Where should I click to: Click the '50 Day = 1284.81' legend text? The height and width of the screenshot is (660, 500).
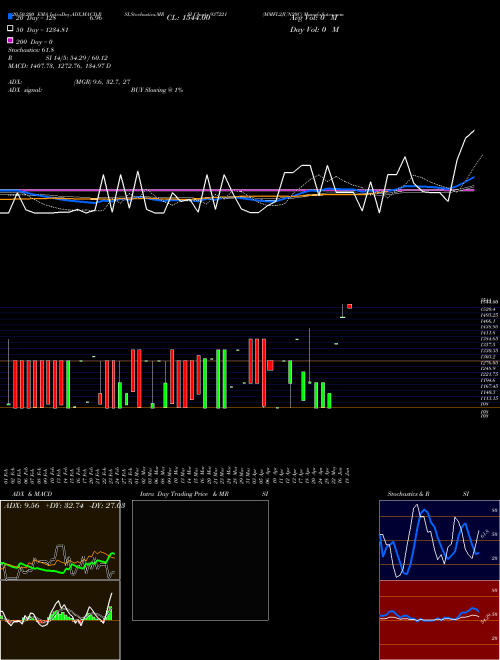coord(42,30)
